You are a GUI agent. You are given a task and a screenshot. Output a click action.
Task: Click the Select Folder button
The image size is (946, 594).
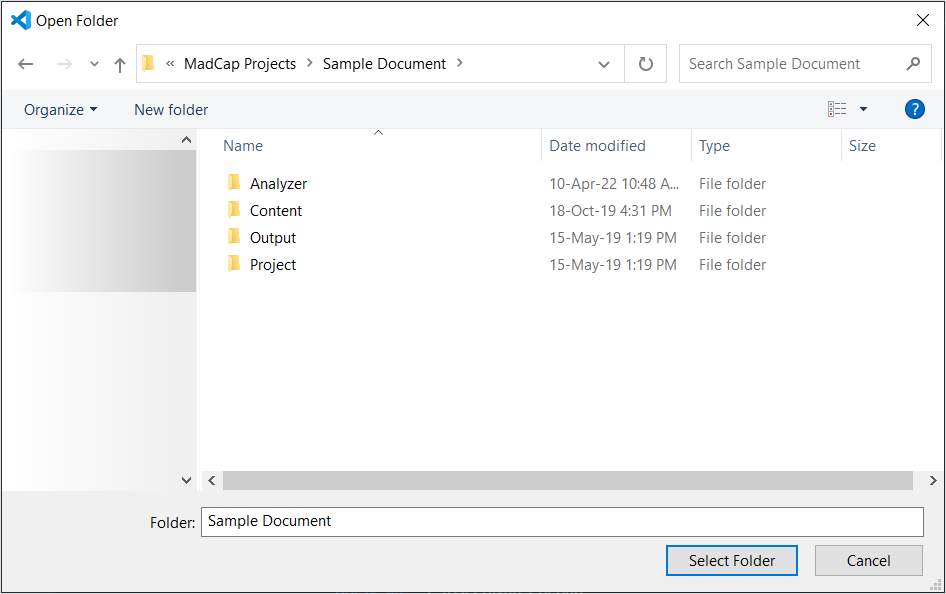click(x=731, y=560)
